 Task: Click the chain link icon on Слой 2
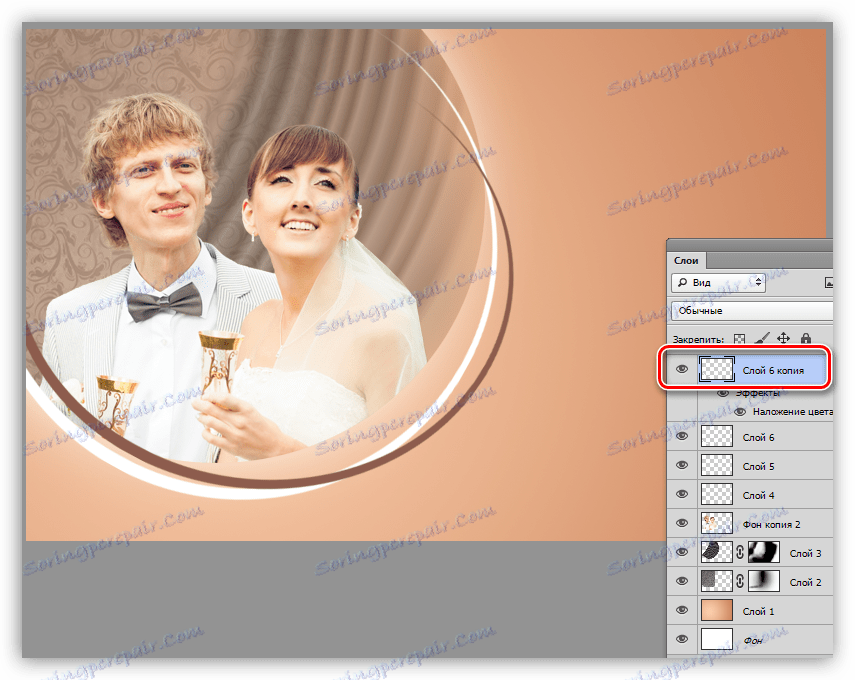[x=739, y=581]
